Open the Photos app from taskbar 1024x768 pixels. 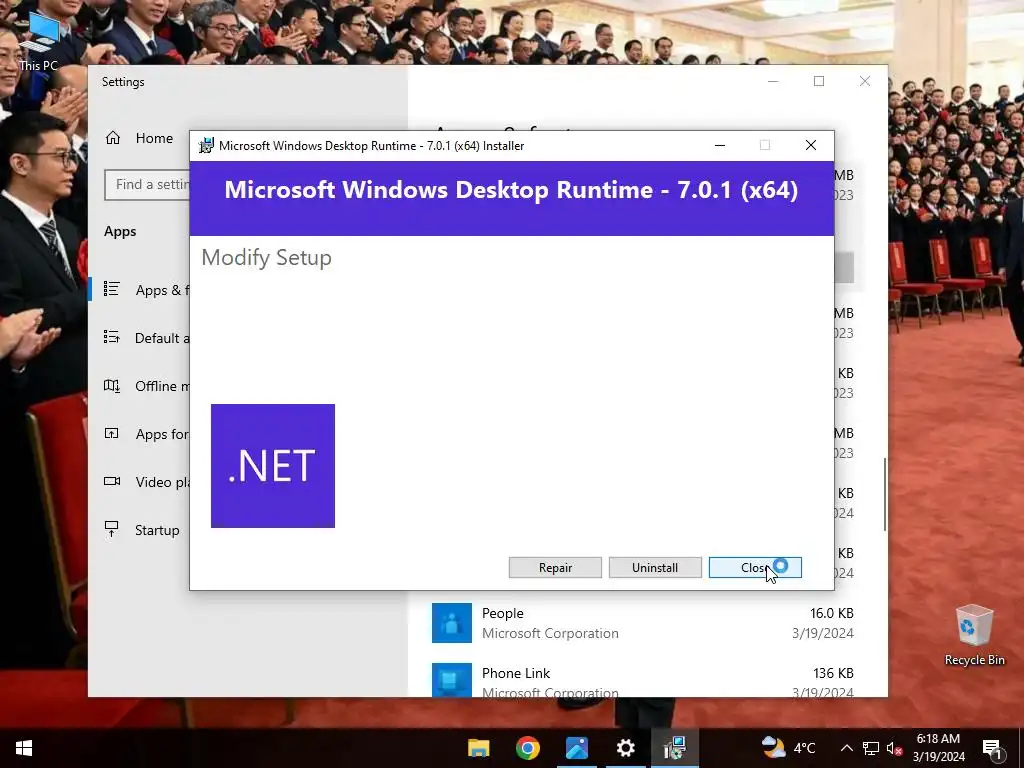point(577,748)
